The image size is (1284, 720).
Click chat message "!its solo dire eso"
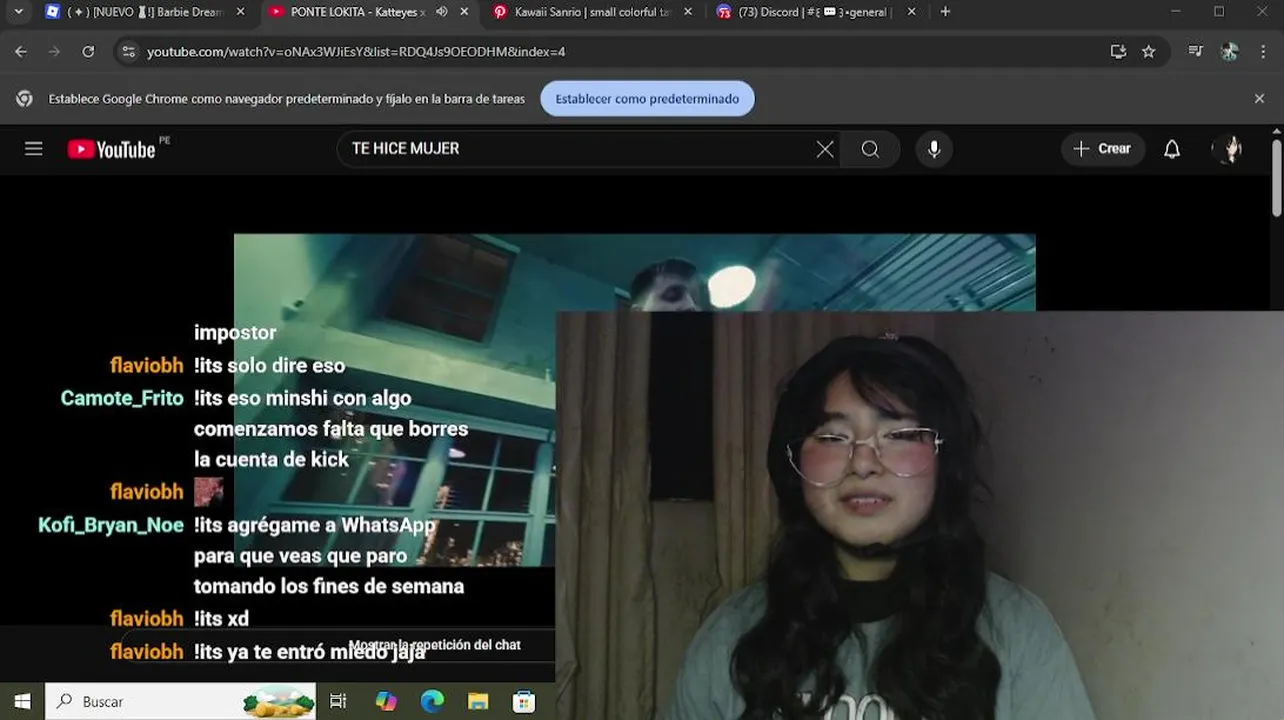coord(269,366)
